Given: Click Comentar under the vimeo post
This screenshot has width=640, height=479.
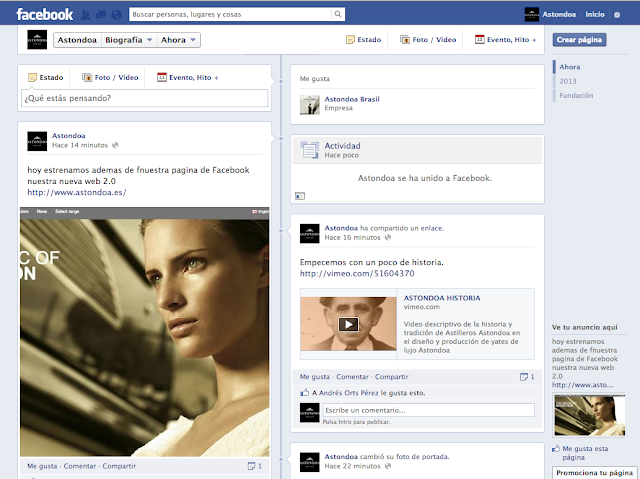Looking at the screenshot, I should tap(352, 377).
